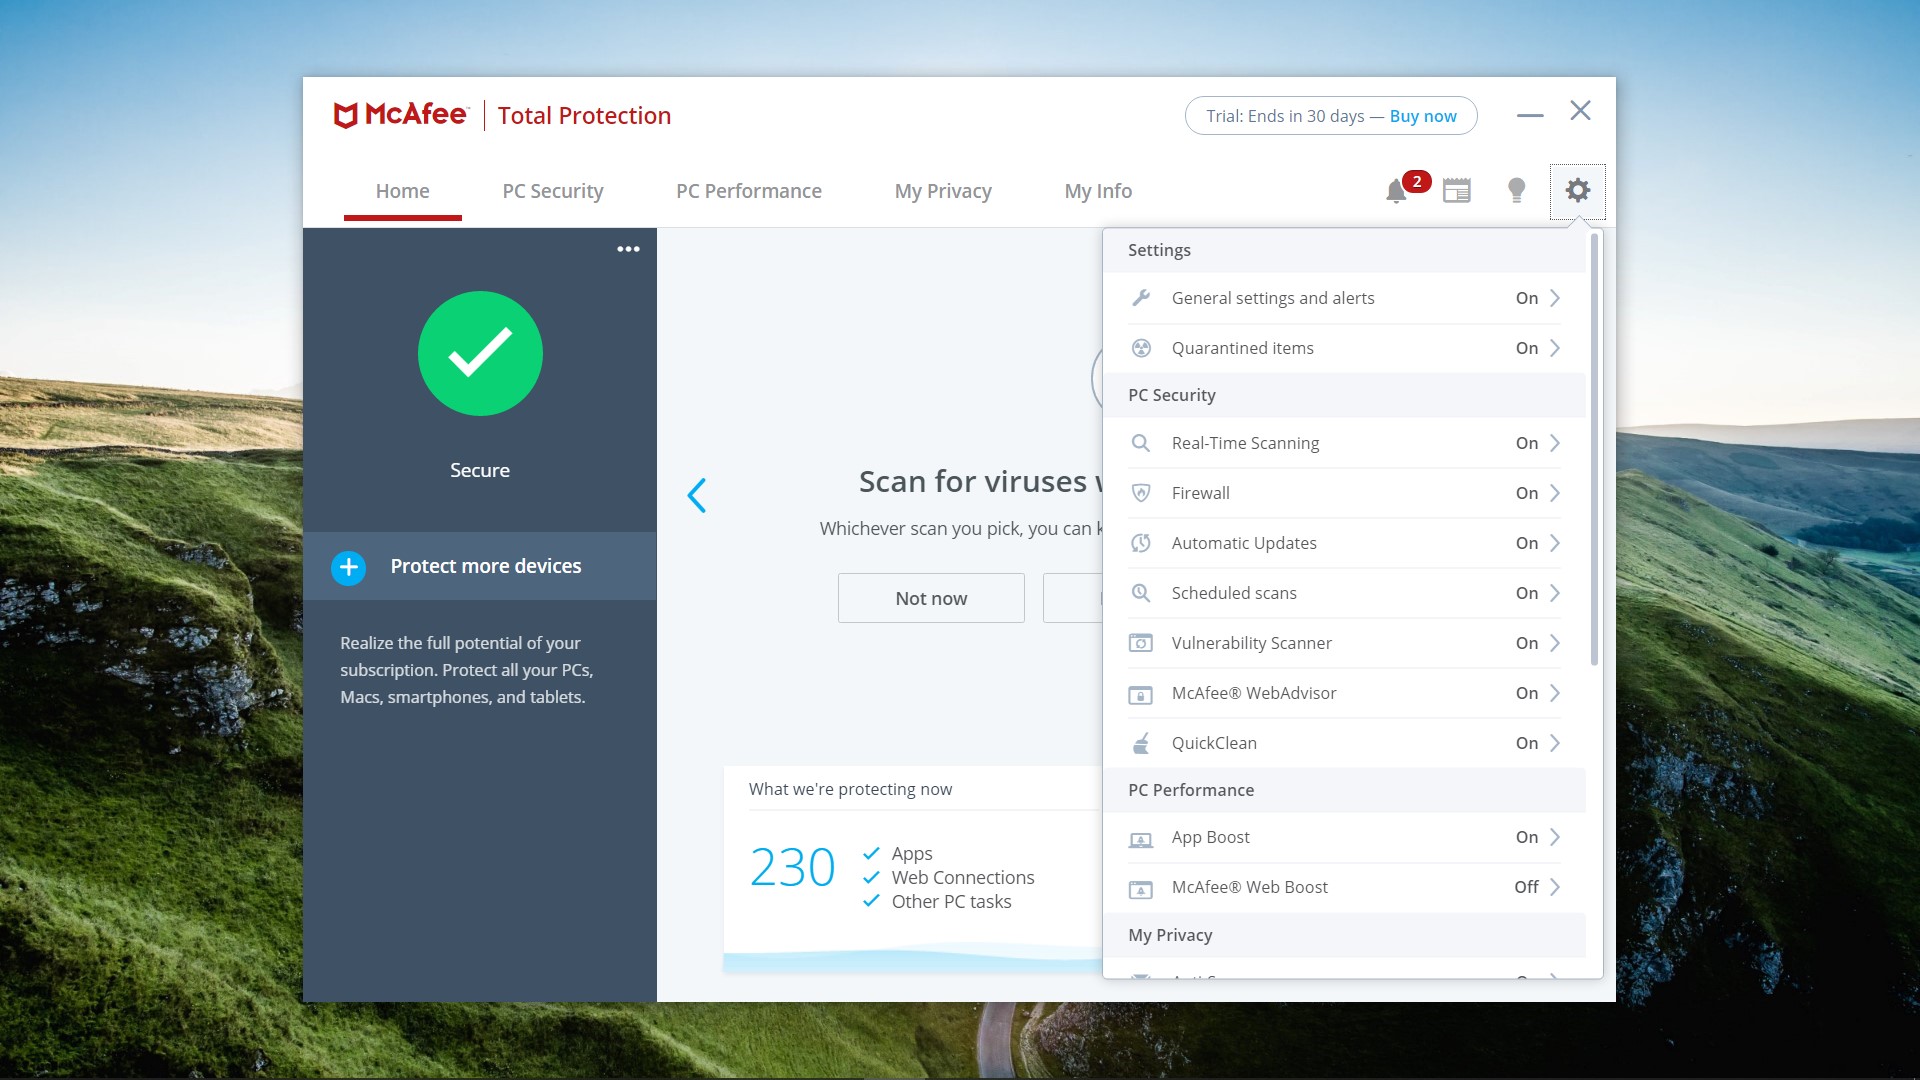The image size is (1920, 1080).
Task: Select the QuickClean brush icon
Action: [x=1141, y=742]
